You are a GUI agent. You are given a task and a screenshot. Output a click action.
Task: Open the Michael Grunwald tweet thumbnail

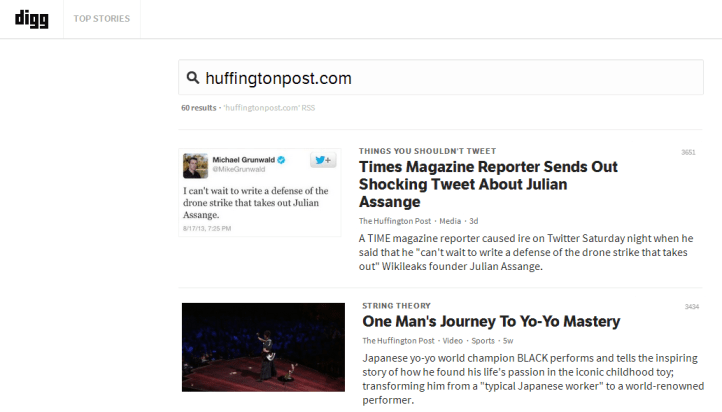click(260, 192)
